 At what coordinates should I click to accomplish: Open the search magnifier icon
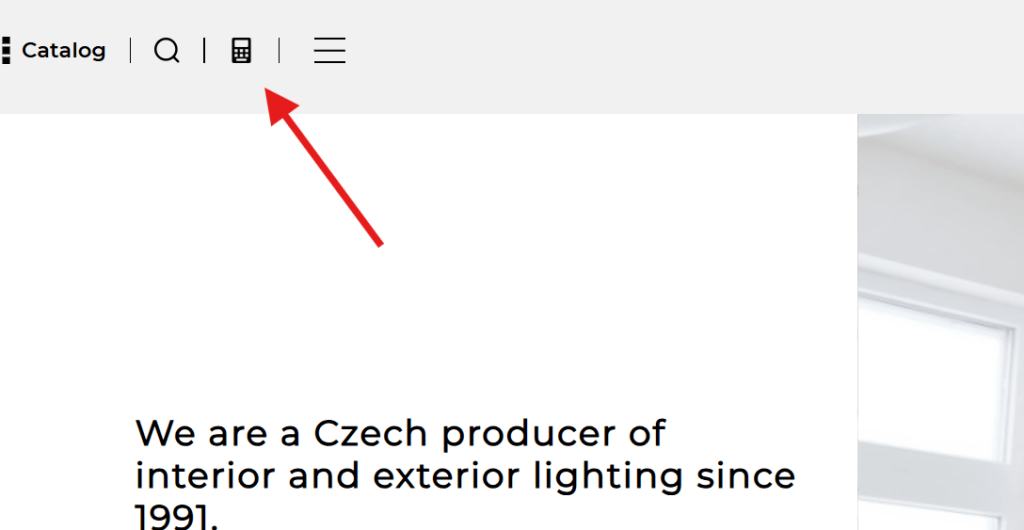point(167,50)
